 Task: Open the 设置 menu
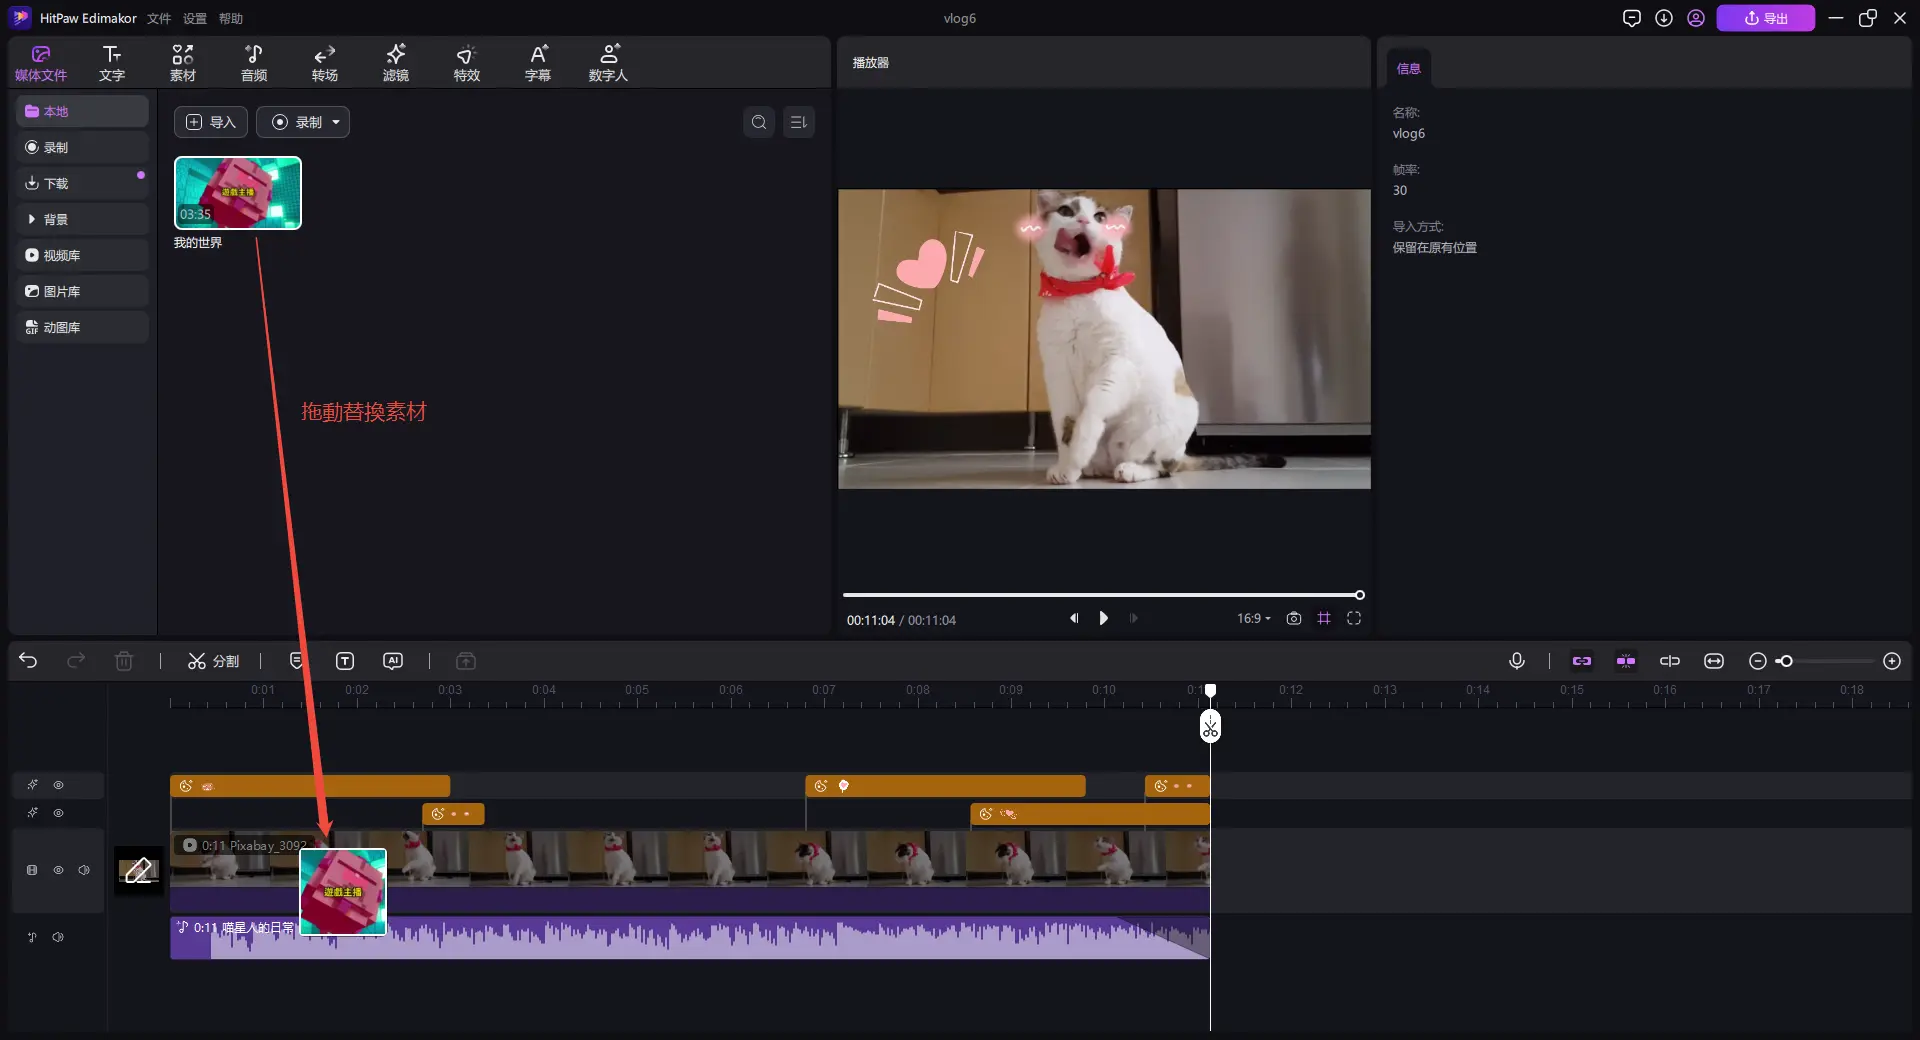(x=195, y=18)
